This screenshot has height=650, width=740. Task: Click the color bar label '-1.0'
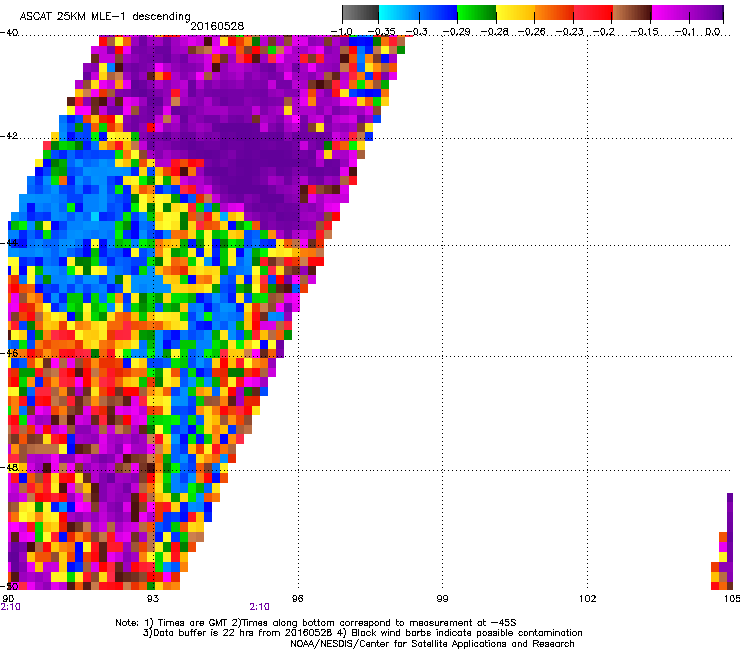coord(341,32)
